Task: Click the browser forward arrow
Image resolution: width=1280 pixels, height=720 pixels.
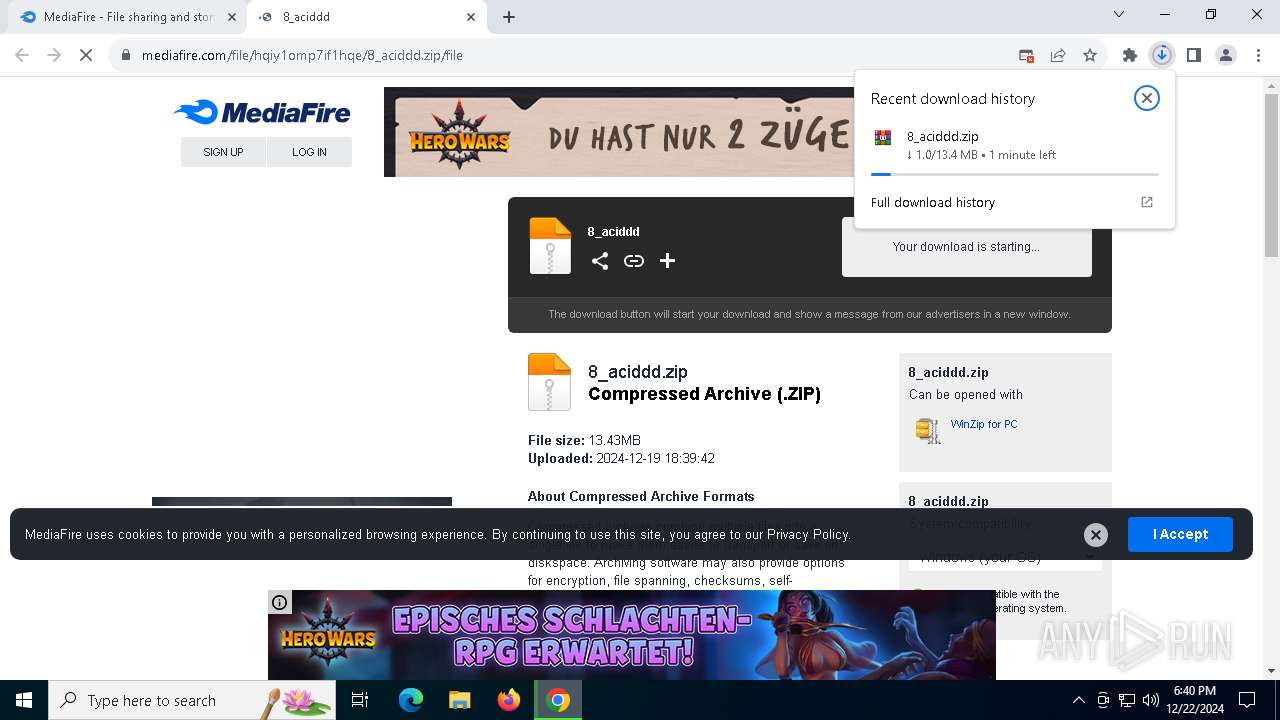Action: tap(54, 55)
